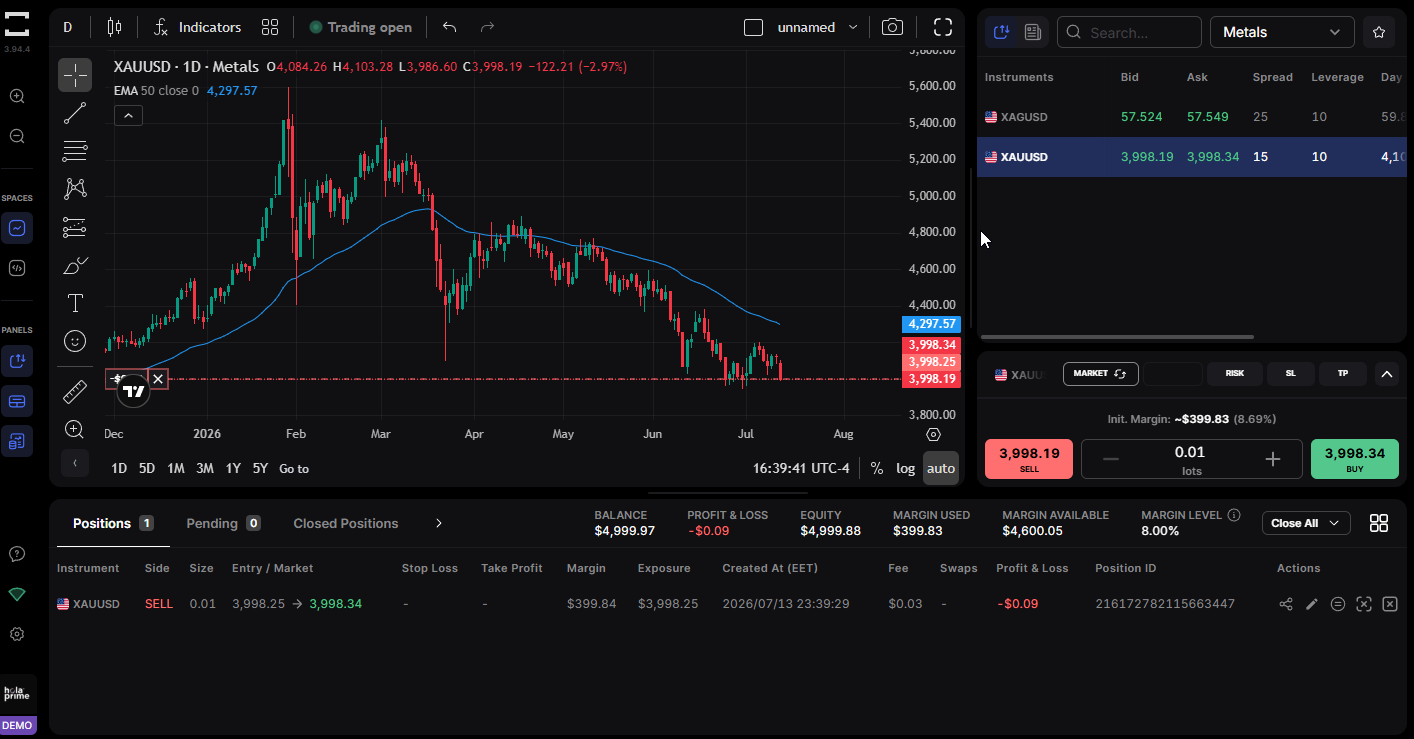Screen dimensions: 1414x739
Task: Toggle the TP take profit option
Action: (1343, 374)
